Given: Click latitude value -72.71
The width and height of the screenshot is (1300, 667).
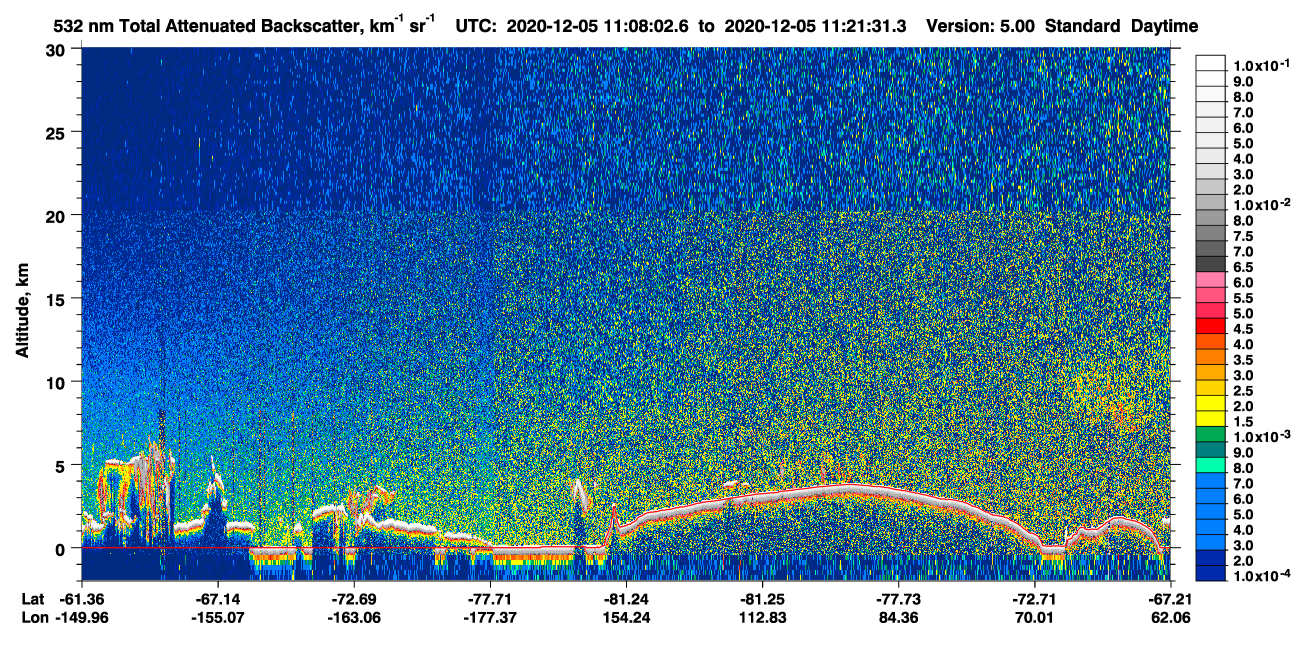Looking at the screenshot, I should (1036, 599).
